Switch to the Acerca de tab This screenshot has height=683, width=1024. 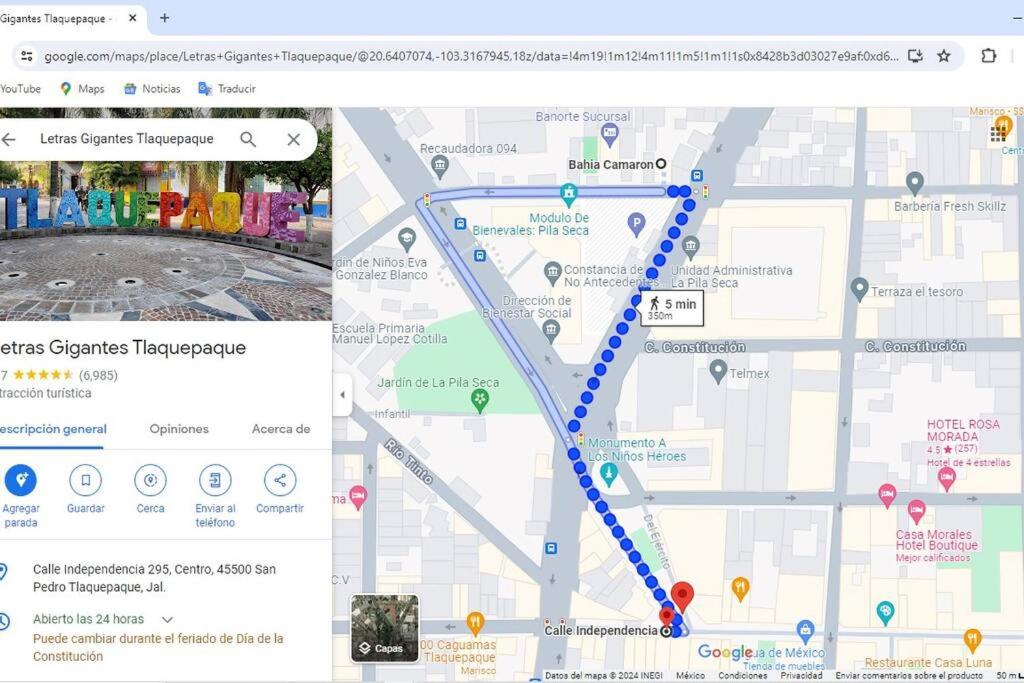281,429
